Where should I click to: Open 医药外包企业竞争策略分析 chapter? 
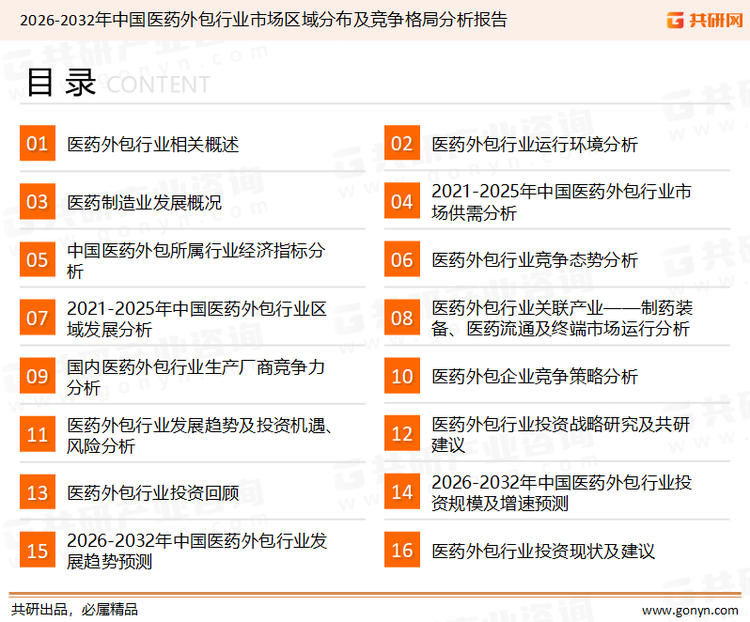coord(534,377)
